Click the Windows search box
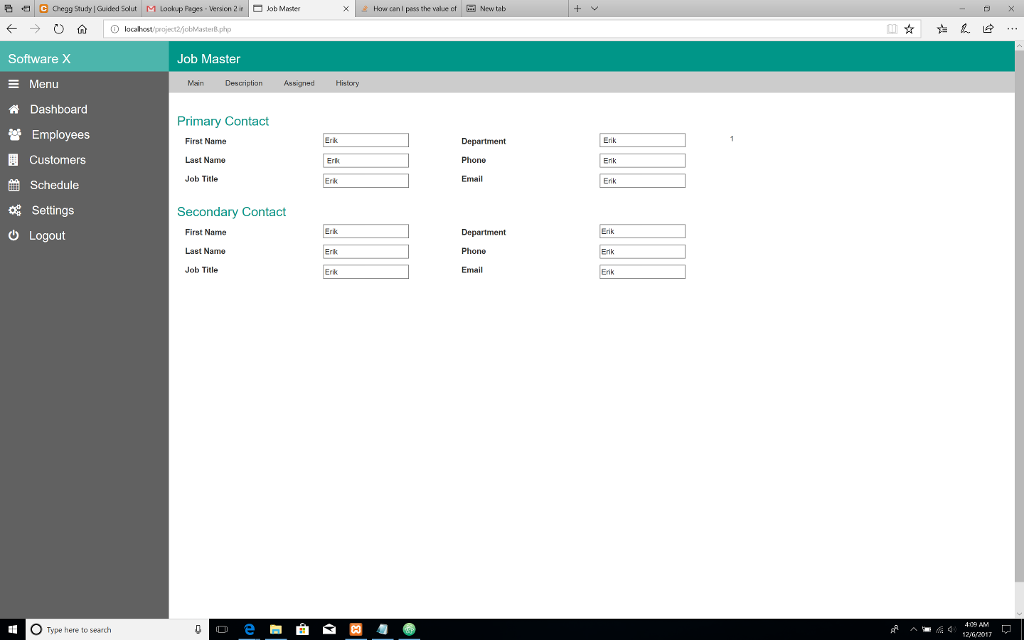This screenshot has width=1024, height=640. coord(110,629)
